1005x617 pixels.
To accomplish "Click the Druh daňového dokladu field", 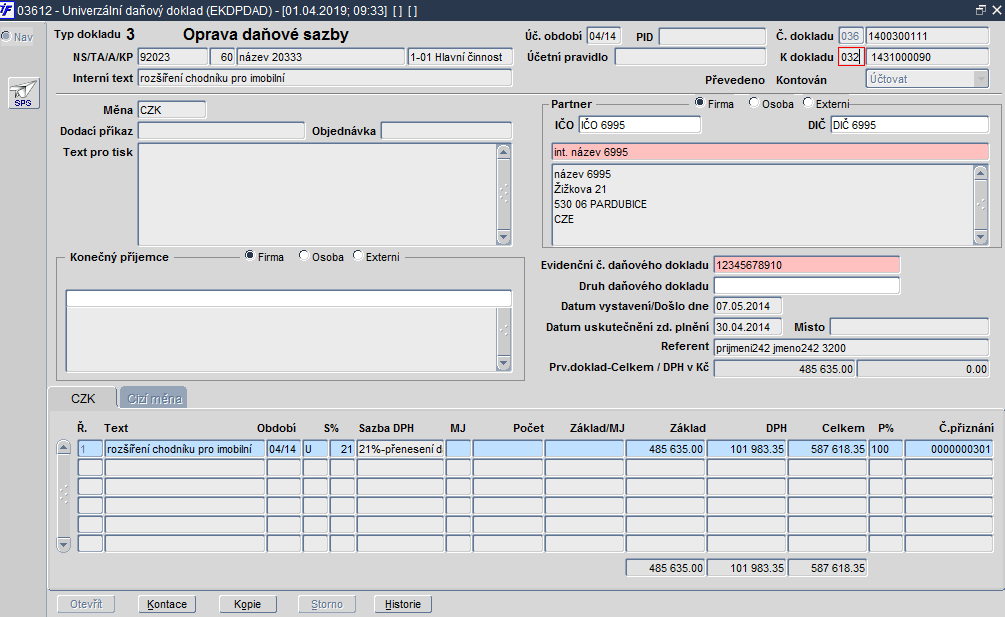I will (x=806, y=286).
